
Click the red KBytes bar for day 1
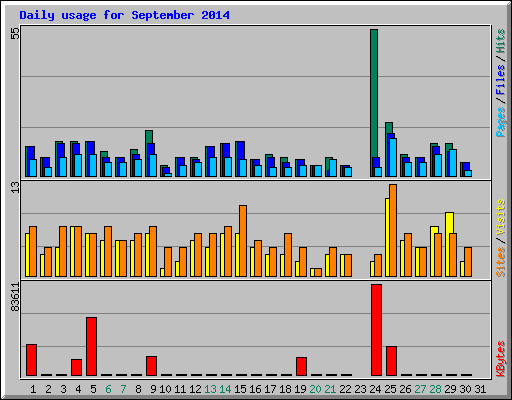tap(31, 360)
